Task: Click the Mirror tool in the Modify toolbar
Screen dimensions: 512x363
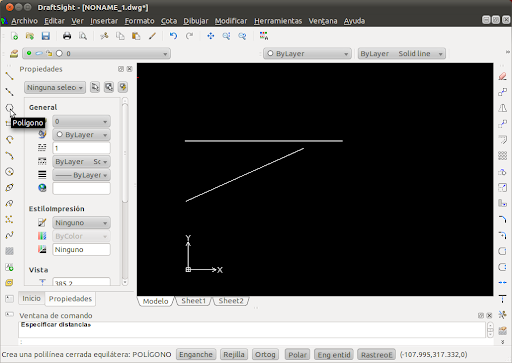Action: click(503, 108)
